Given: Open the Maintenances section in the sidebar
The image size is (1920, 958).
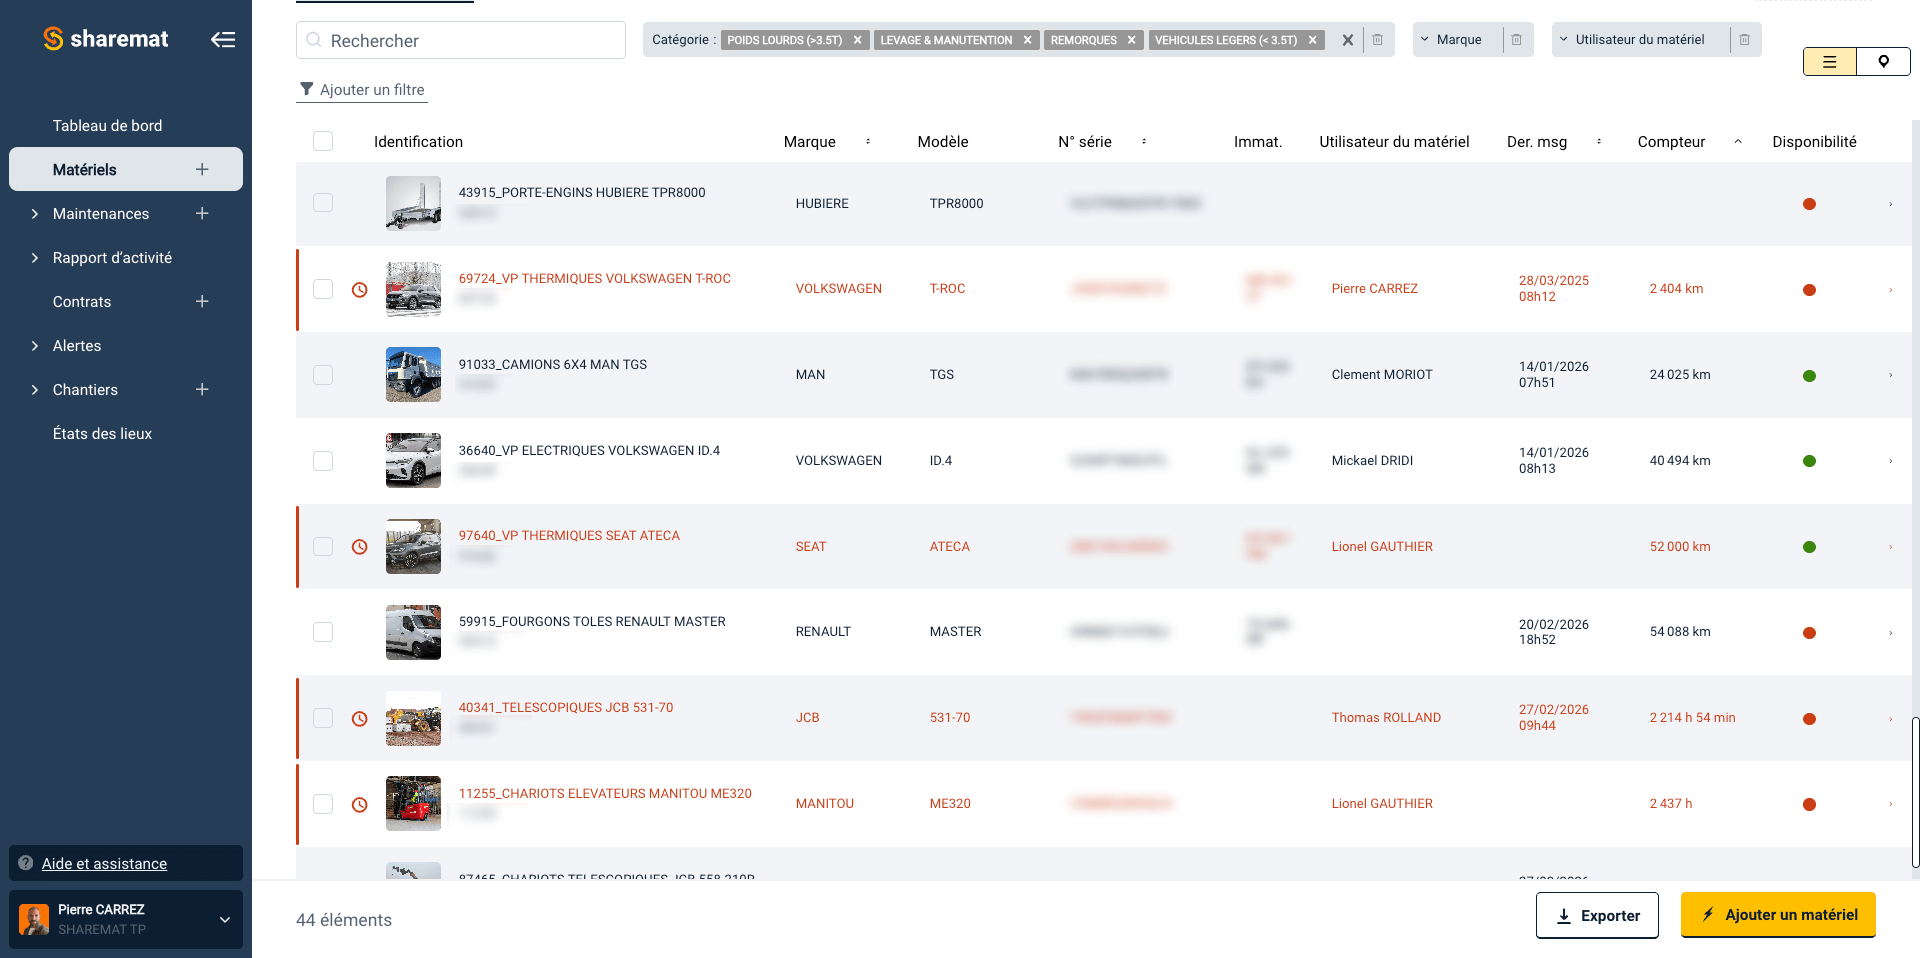Looking at the screenshot, I should [101, 213].
